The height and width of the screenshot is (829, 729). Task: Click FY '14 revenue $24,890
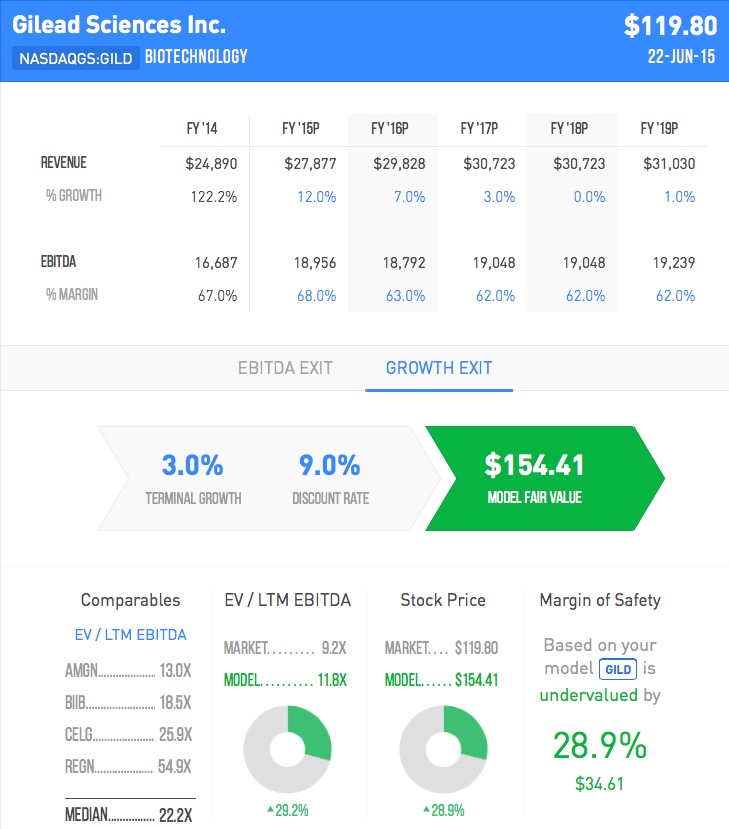click(211, 164)
